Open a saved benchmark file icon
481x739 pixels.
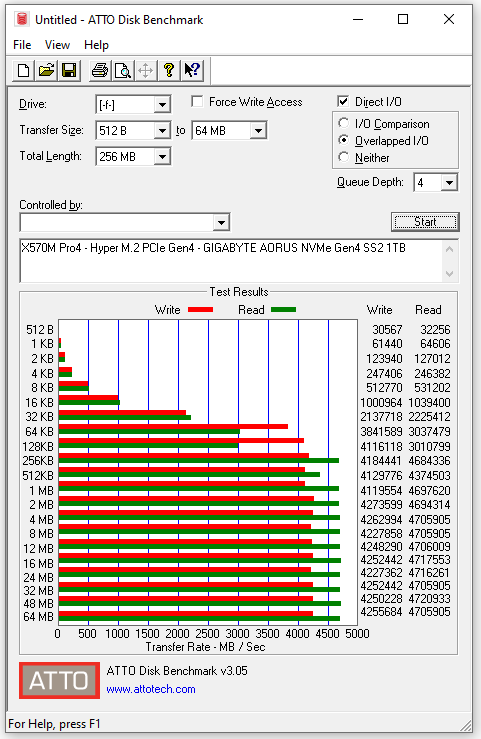click(46, 71)
